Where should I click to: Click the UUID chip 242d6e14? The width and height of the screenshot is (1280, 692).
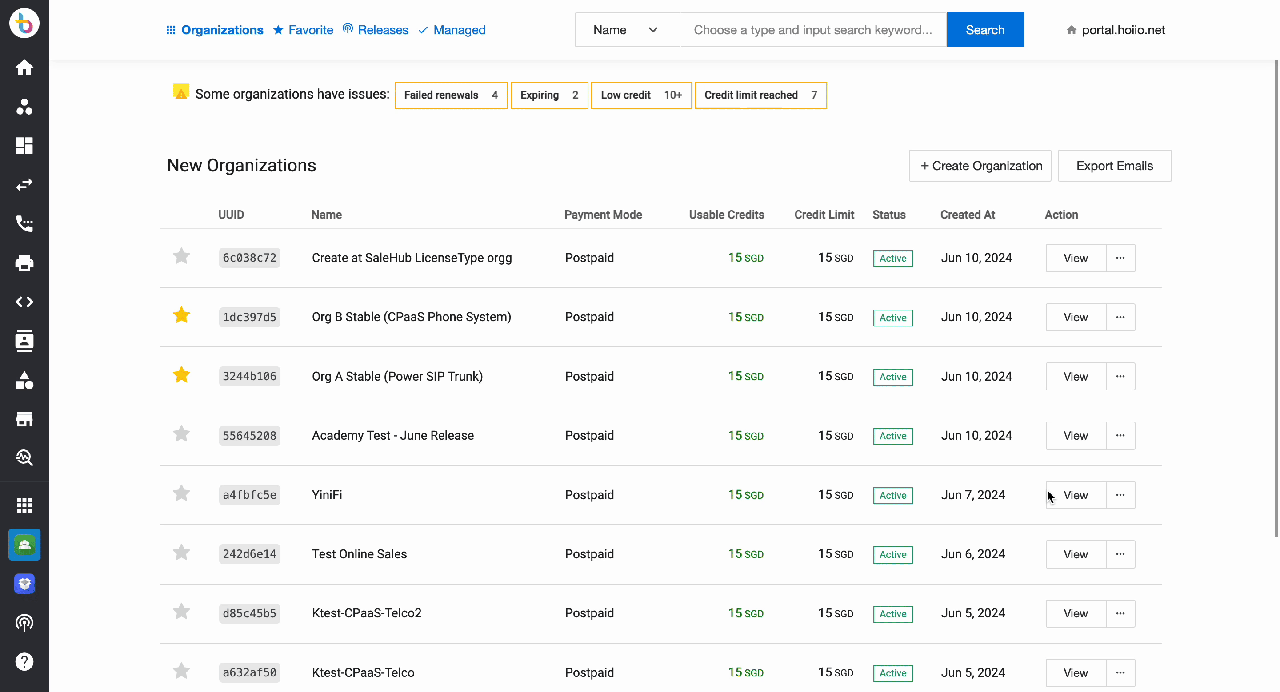(x=250, y=554)
